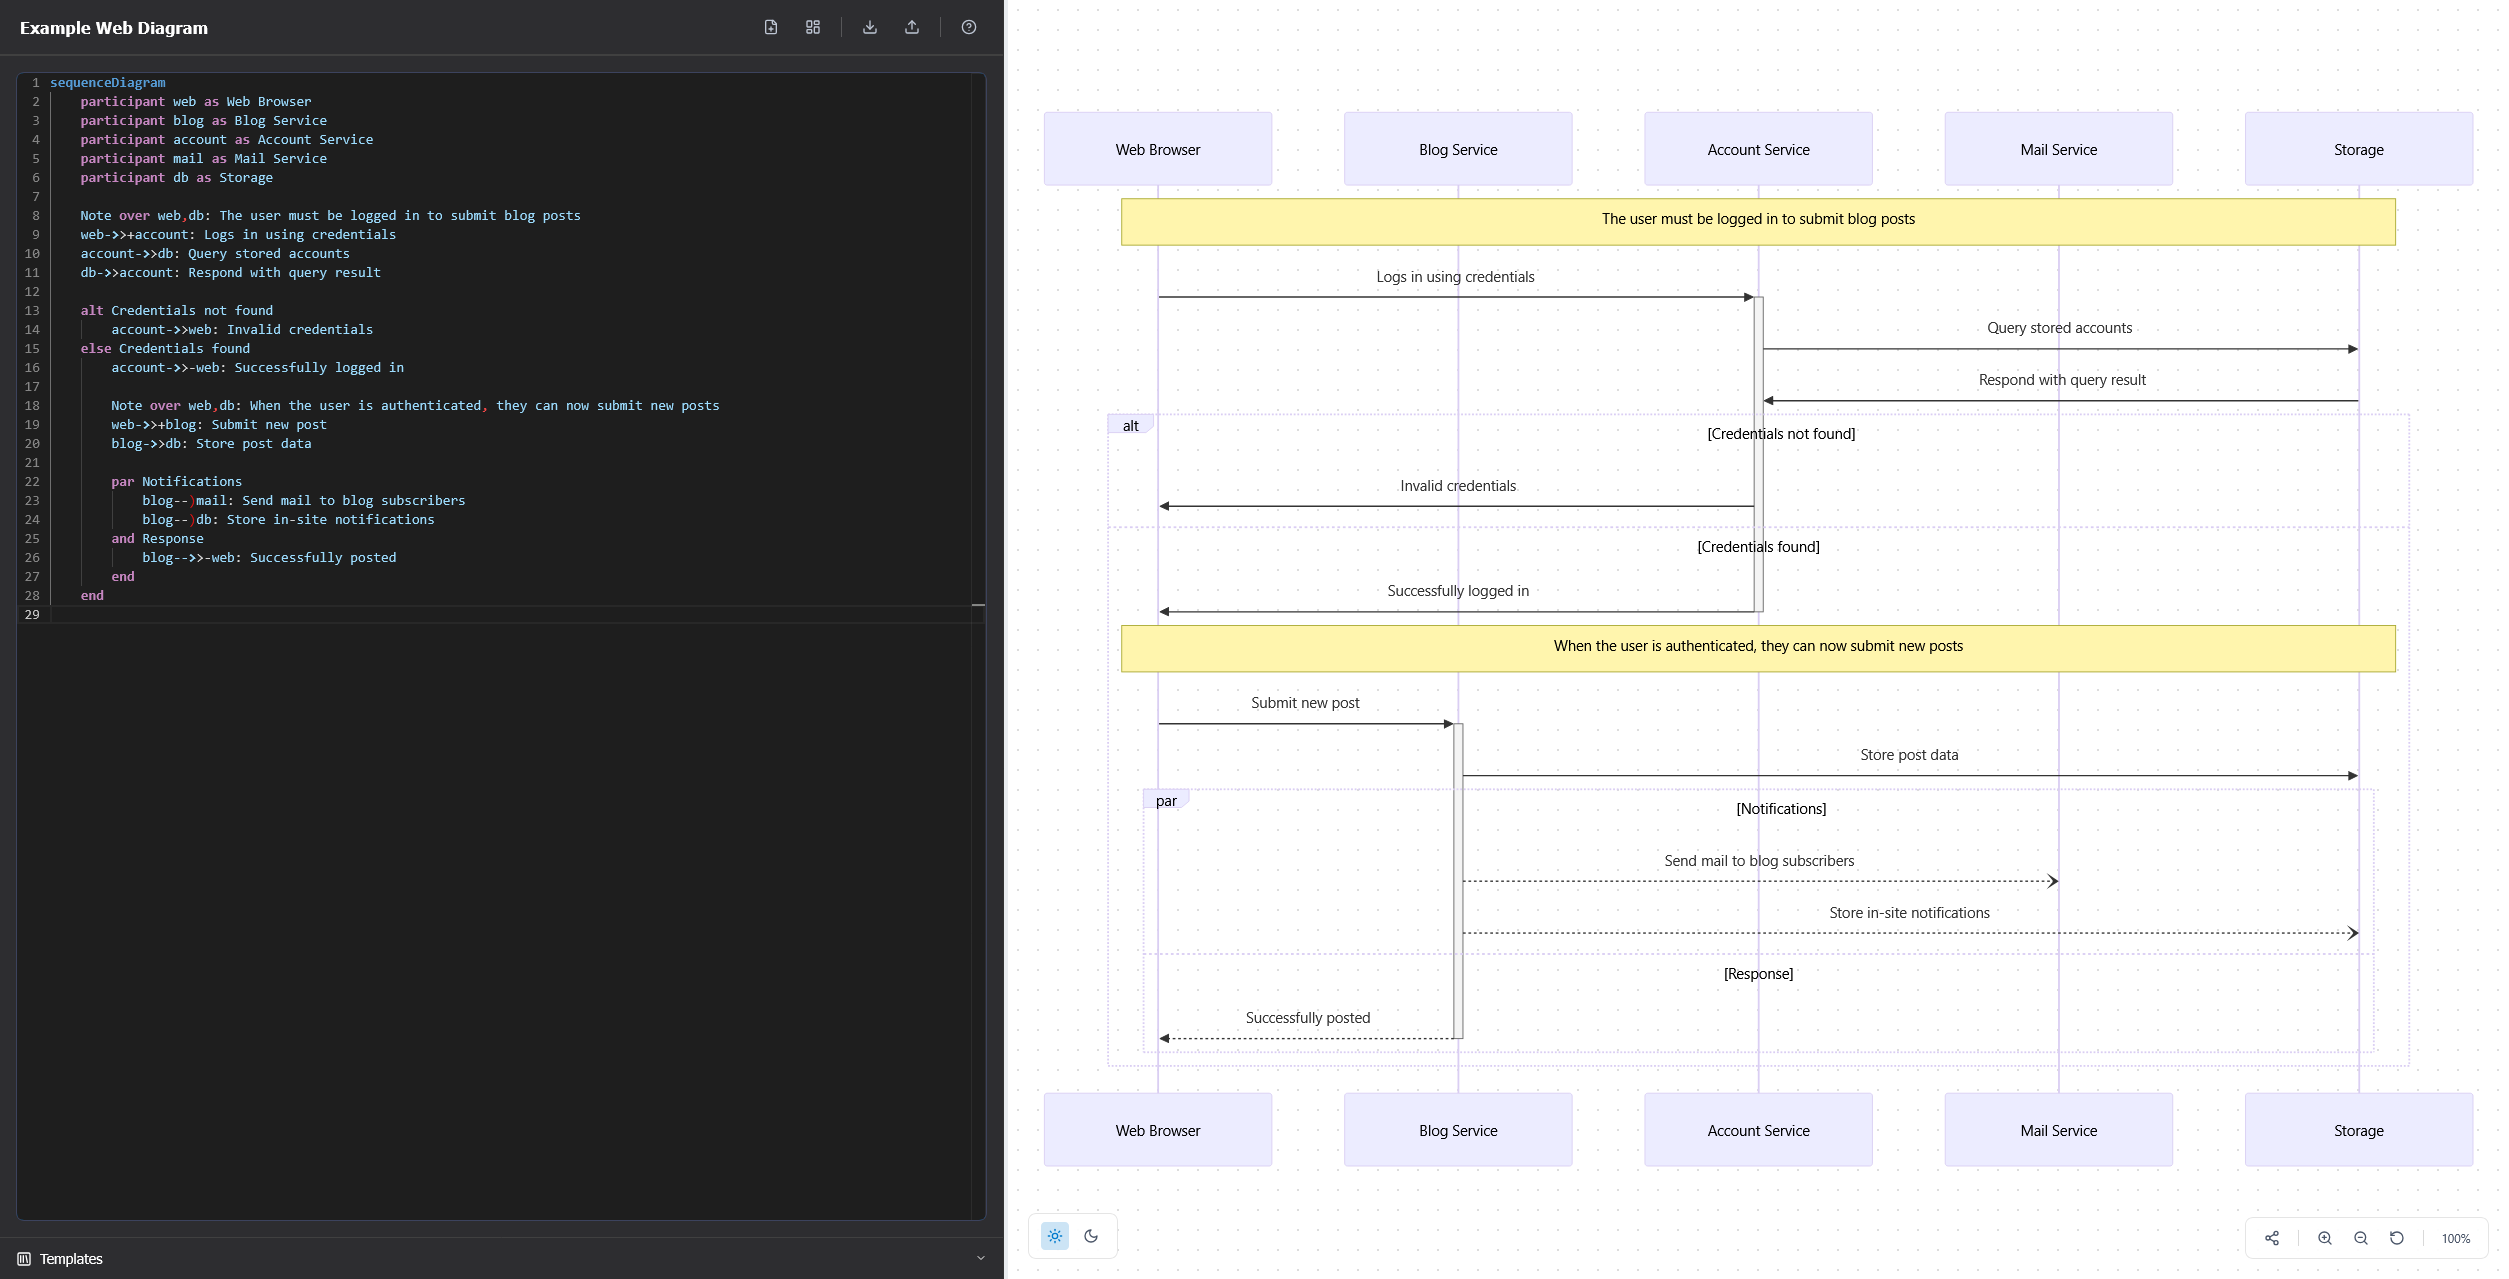
Task: Reset the diagram view rotation icon
Action: (x=2397, y=1238)
